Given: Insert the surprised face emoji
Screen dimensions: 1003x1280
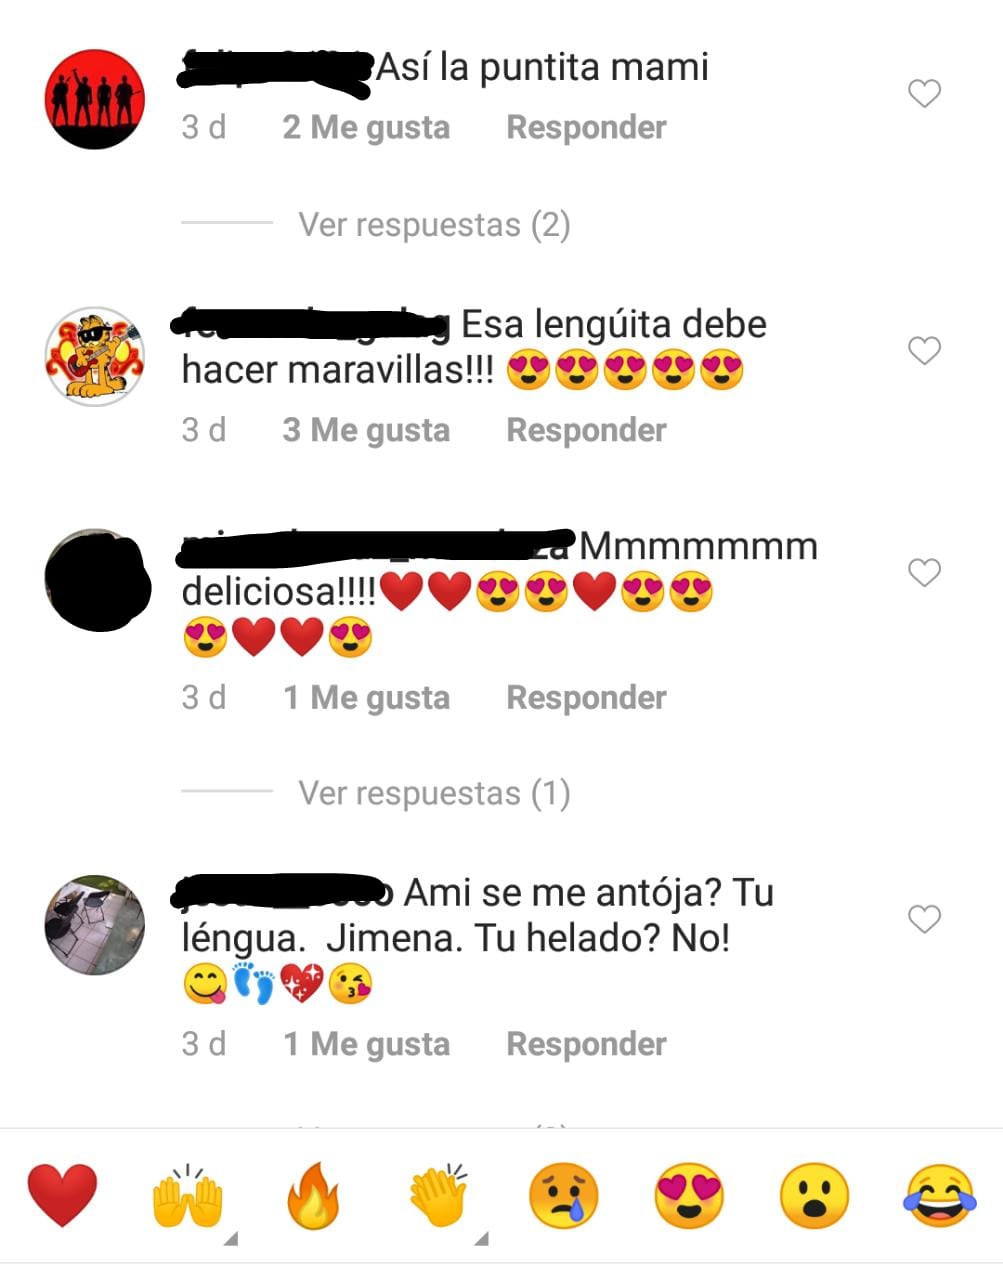Looking at the screenshot, I should coord(815,1196).
